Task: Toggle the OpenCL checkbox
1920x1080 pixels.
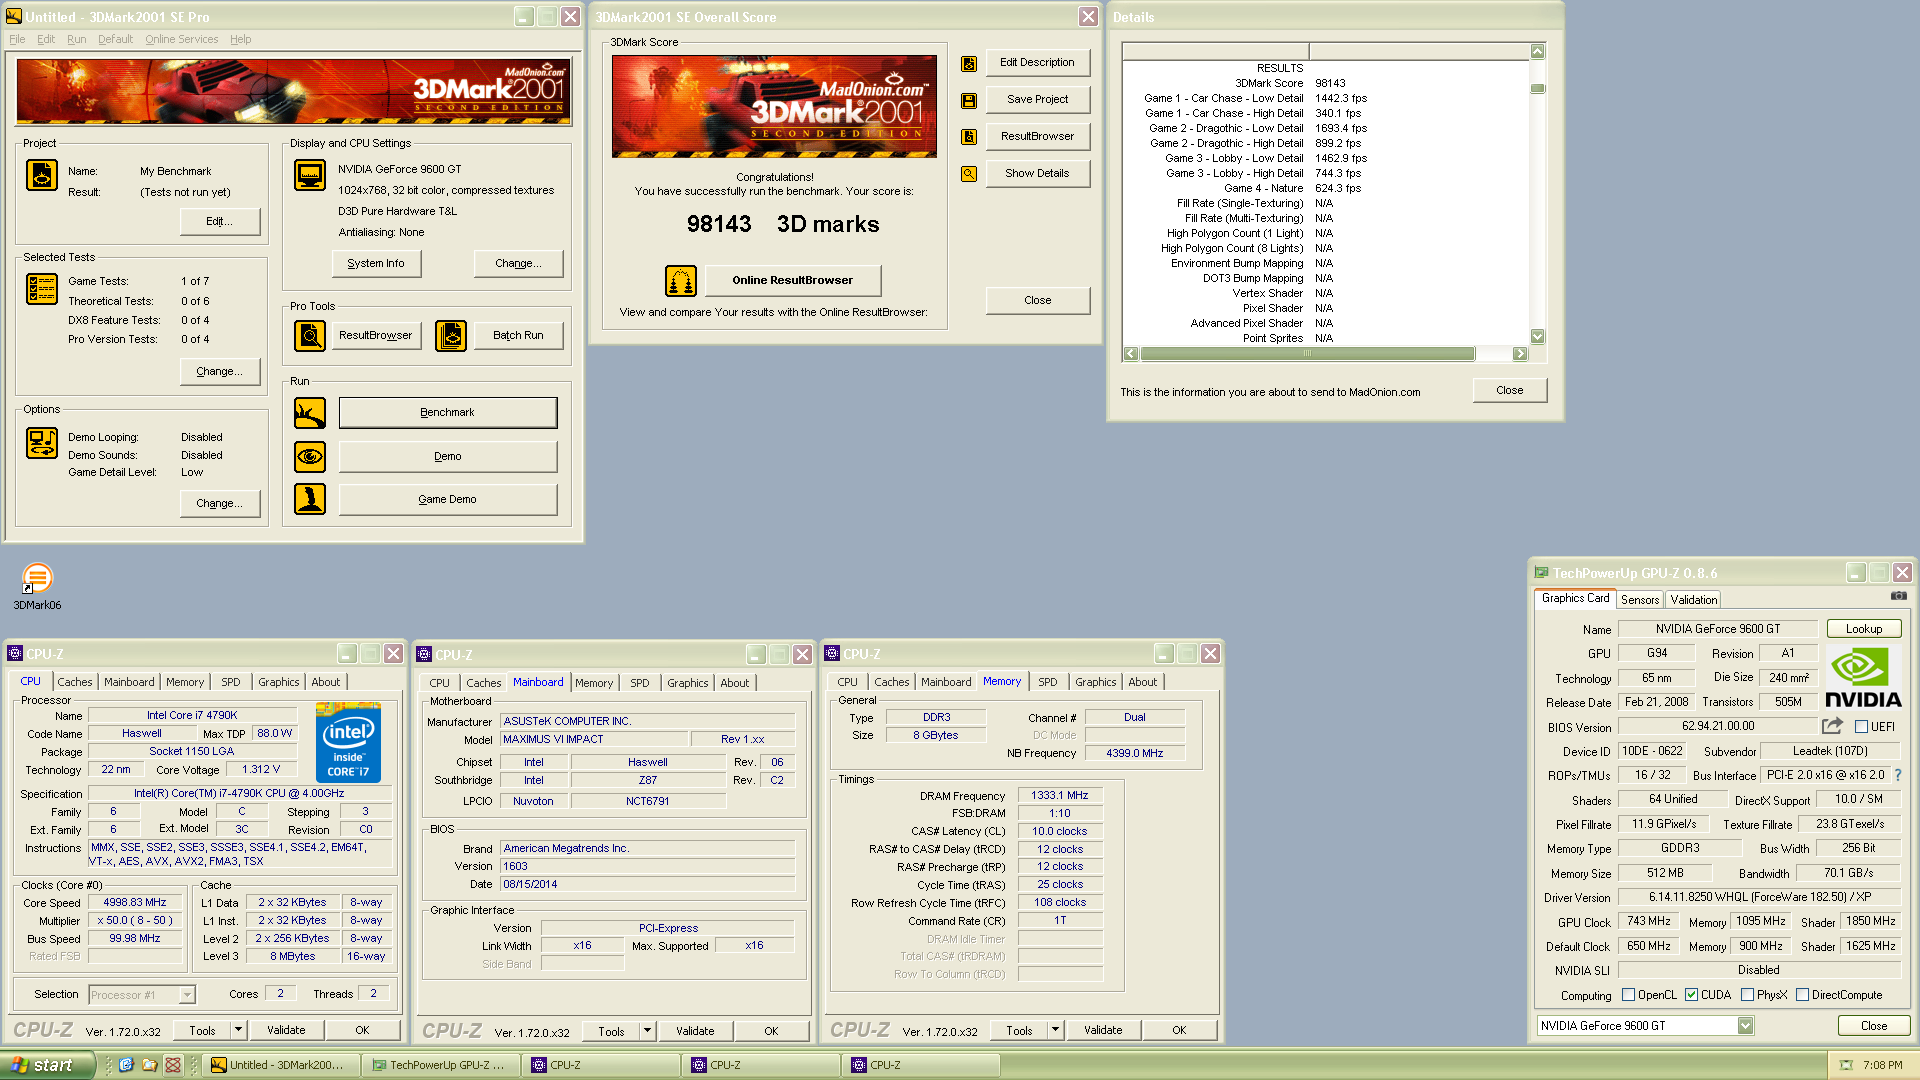Action: [x=1628, y=995]
